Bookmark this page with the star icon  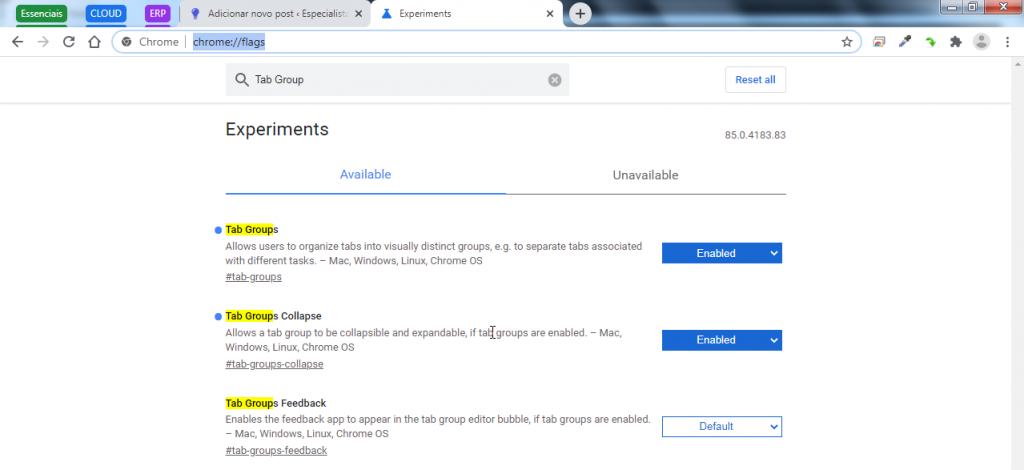pos(847,42)
